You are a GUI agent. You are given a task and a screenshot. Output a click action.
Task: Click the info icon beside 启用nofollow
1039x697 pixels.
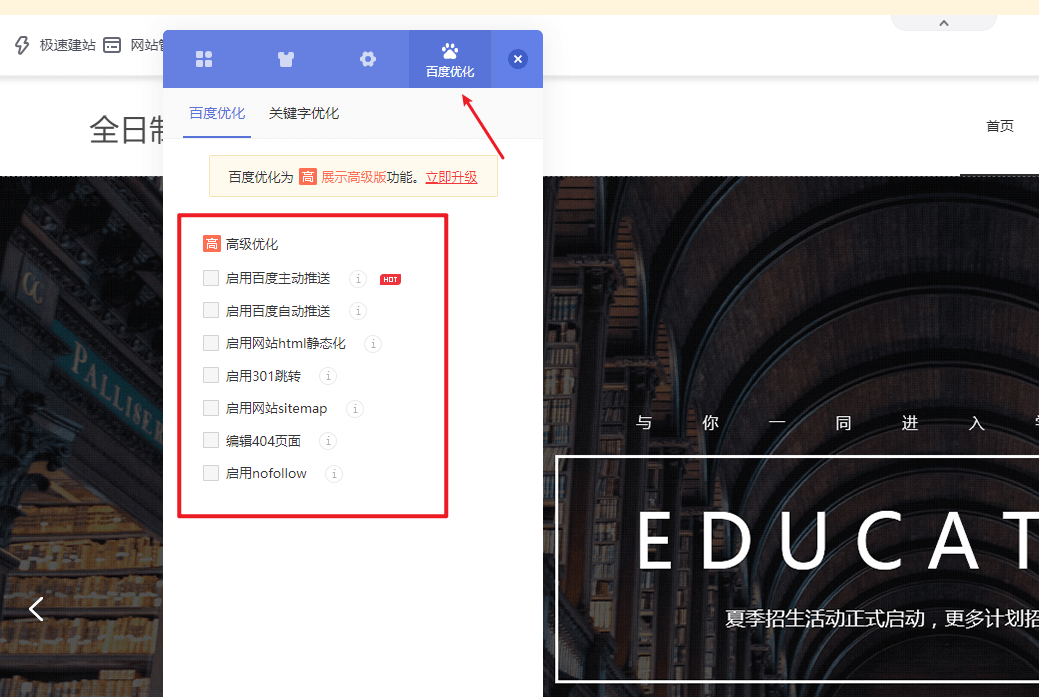334,474
